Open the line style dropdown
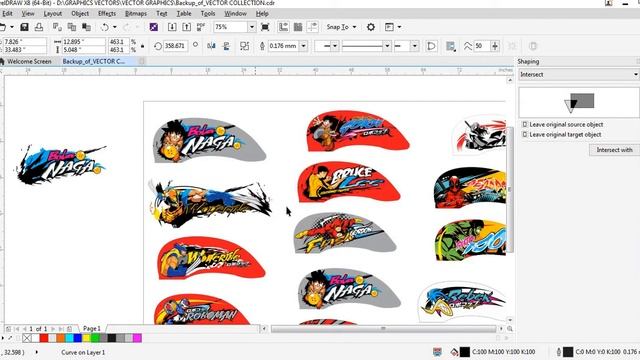 click(387, 46)
